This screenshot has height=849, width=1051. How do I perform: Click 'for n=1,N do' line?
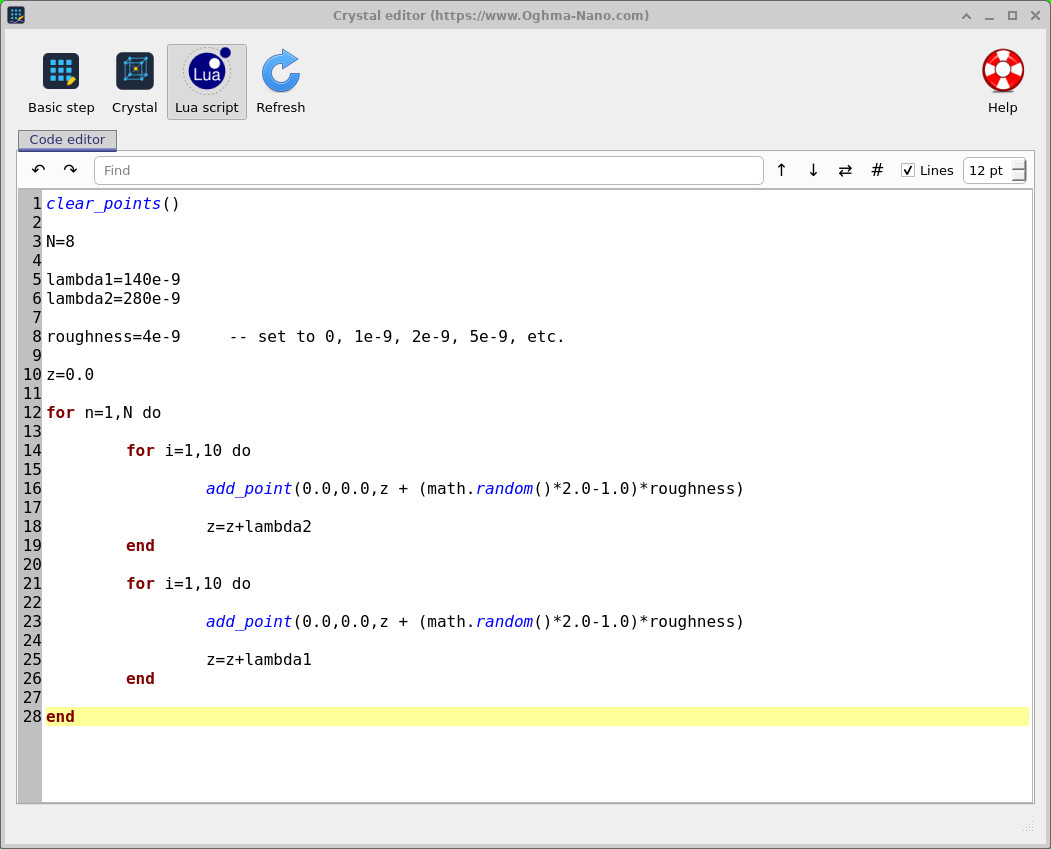click(103, 413)
